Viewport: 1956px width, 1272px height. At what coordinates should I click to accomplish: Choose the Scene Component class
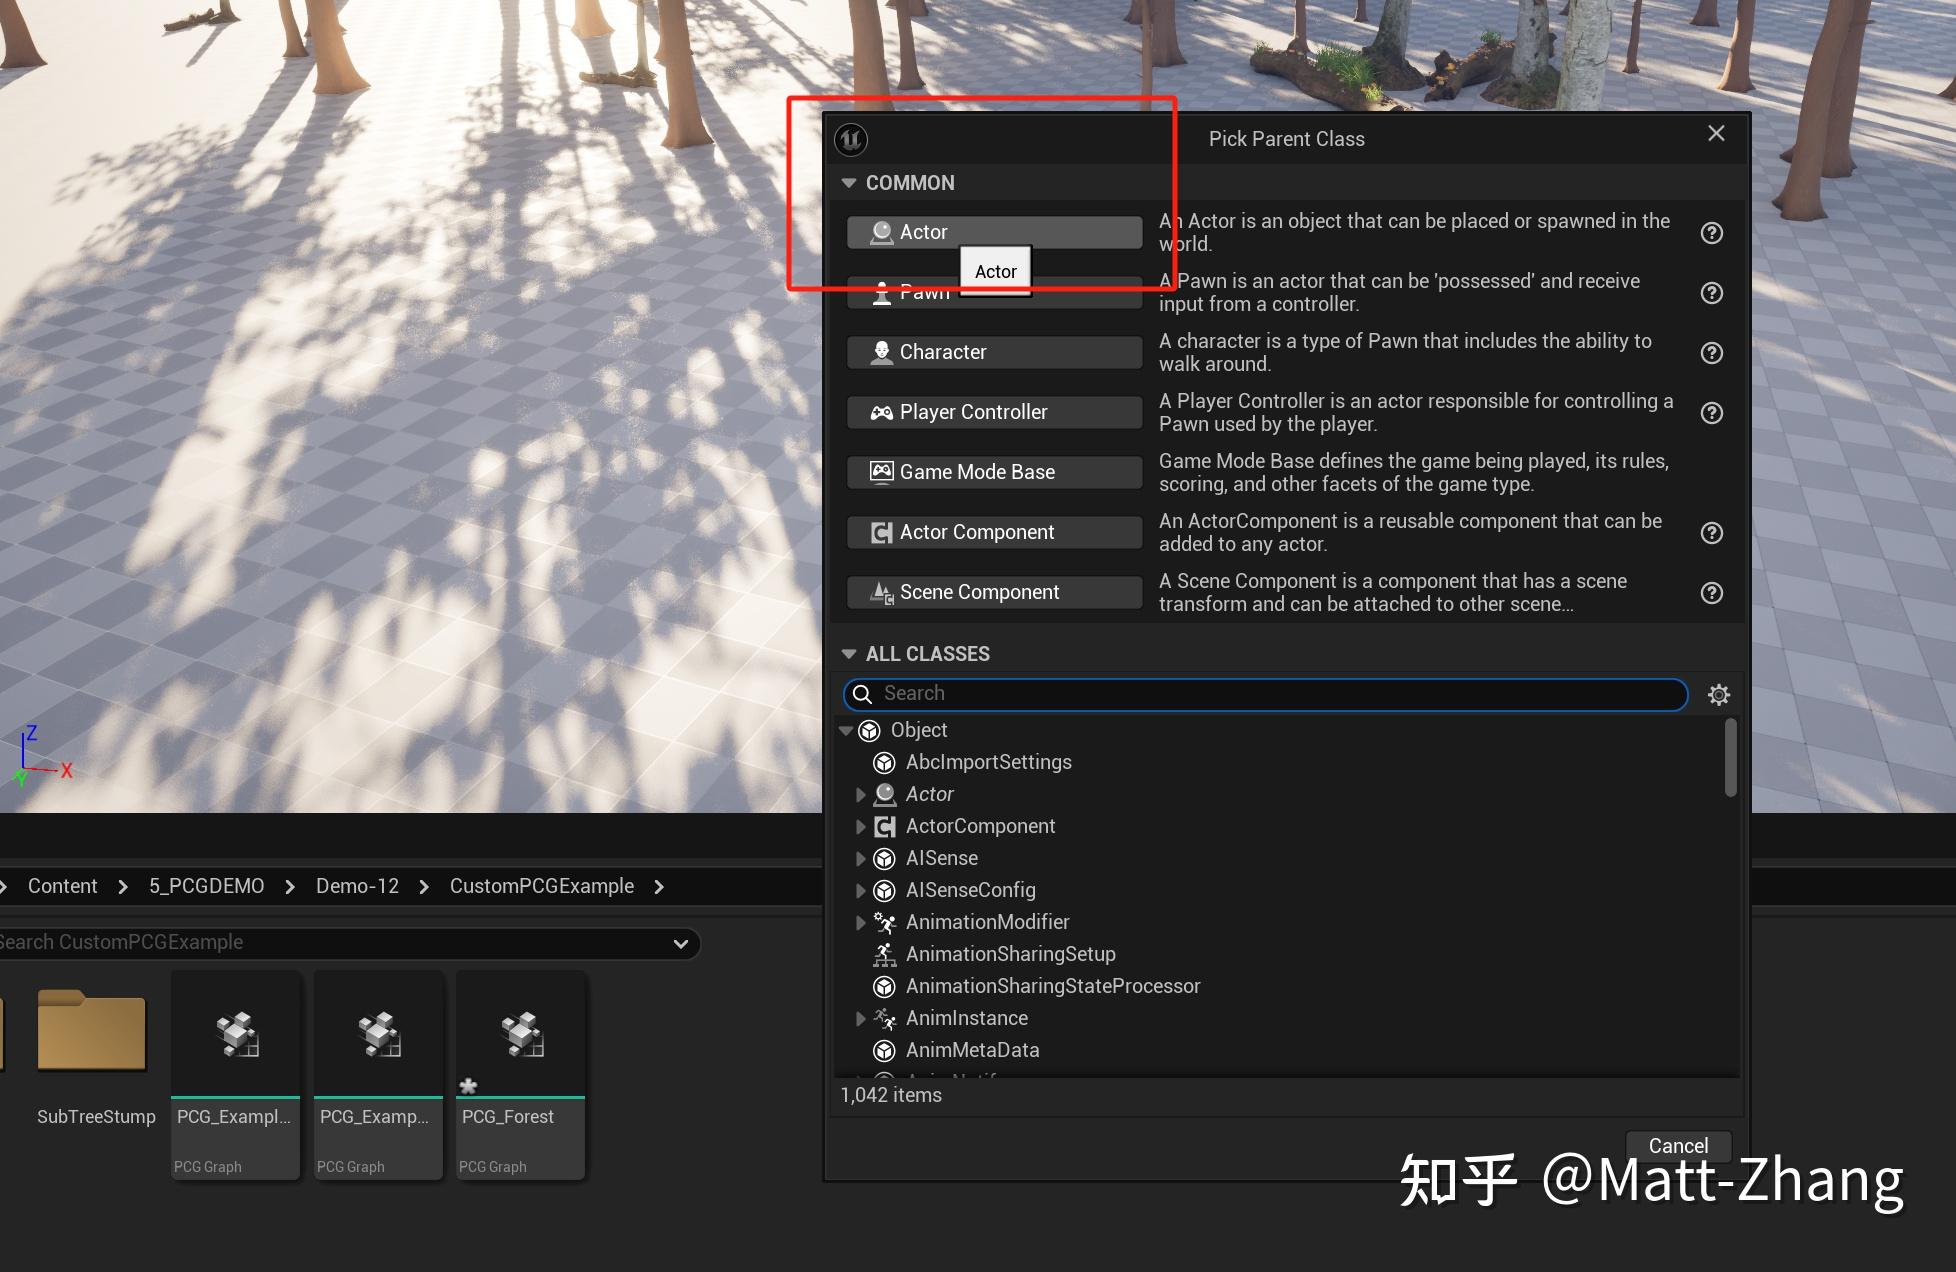point(993,591)
